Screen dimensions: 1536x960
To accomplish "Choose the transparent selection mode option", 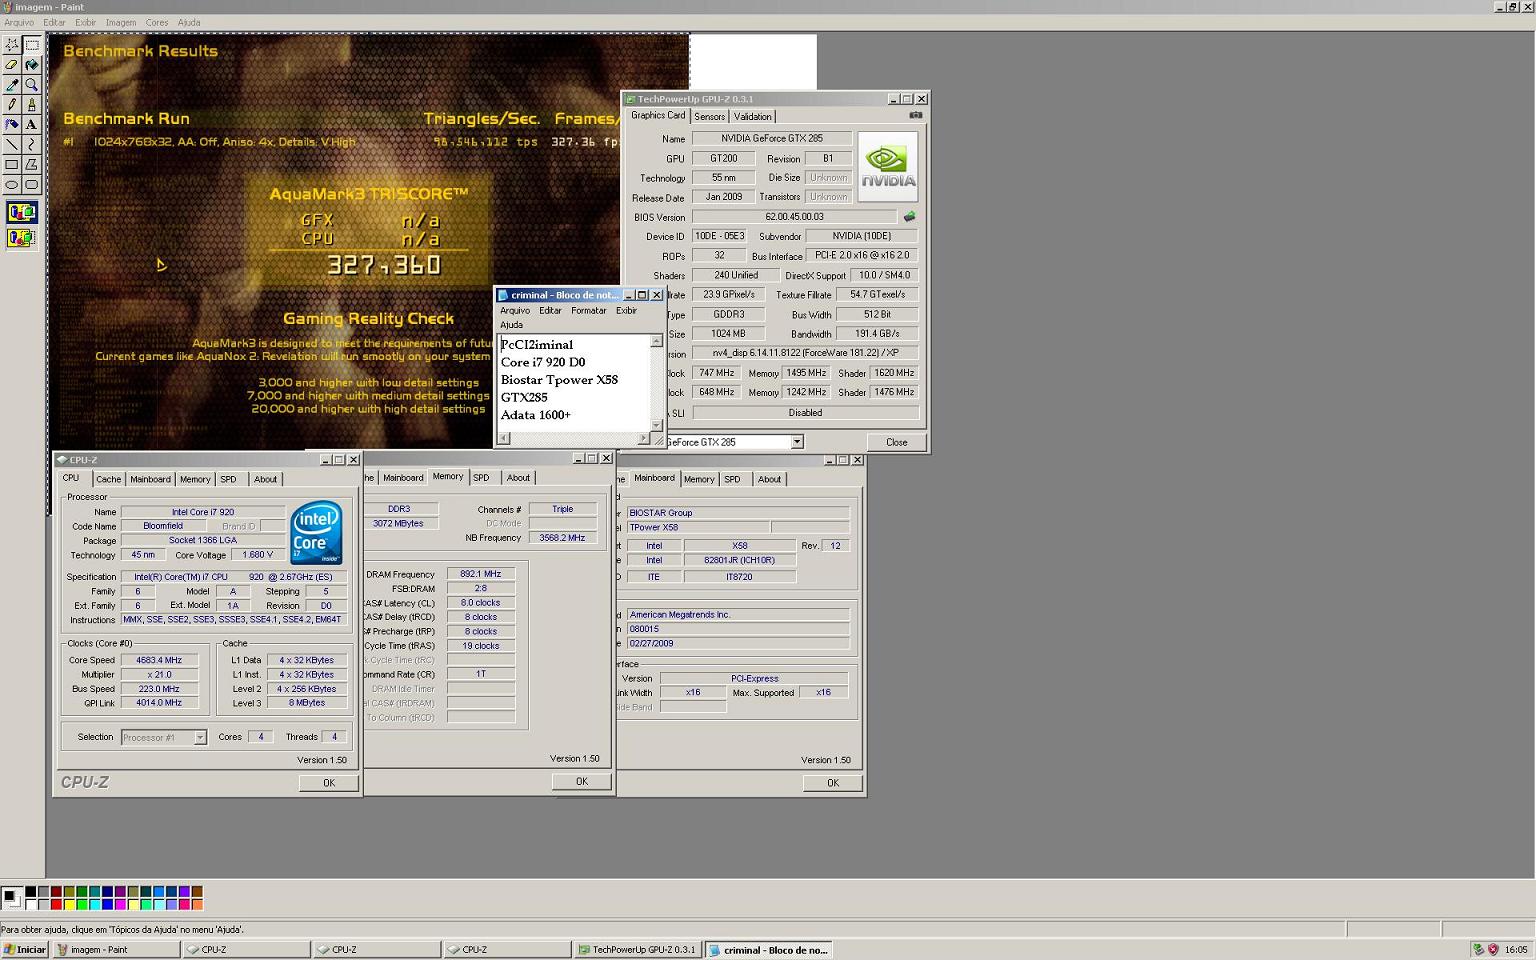I will point(21,238).
